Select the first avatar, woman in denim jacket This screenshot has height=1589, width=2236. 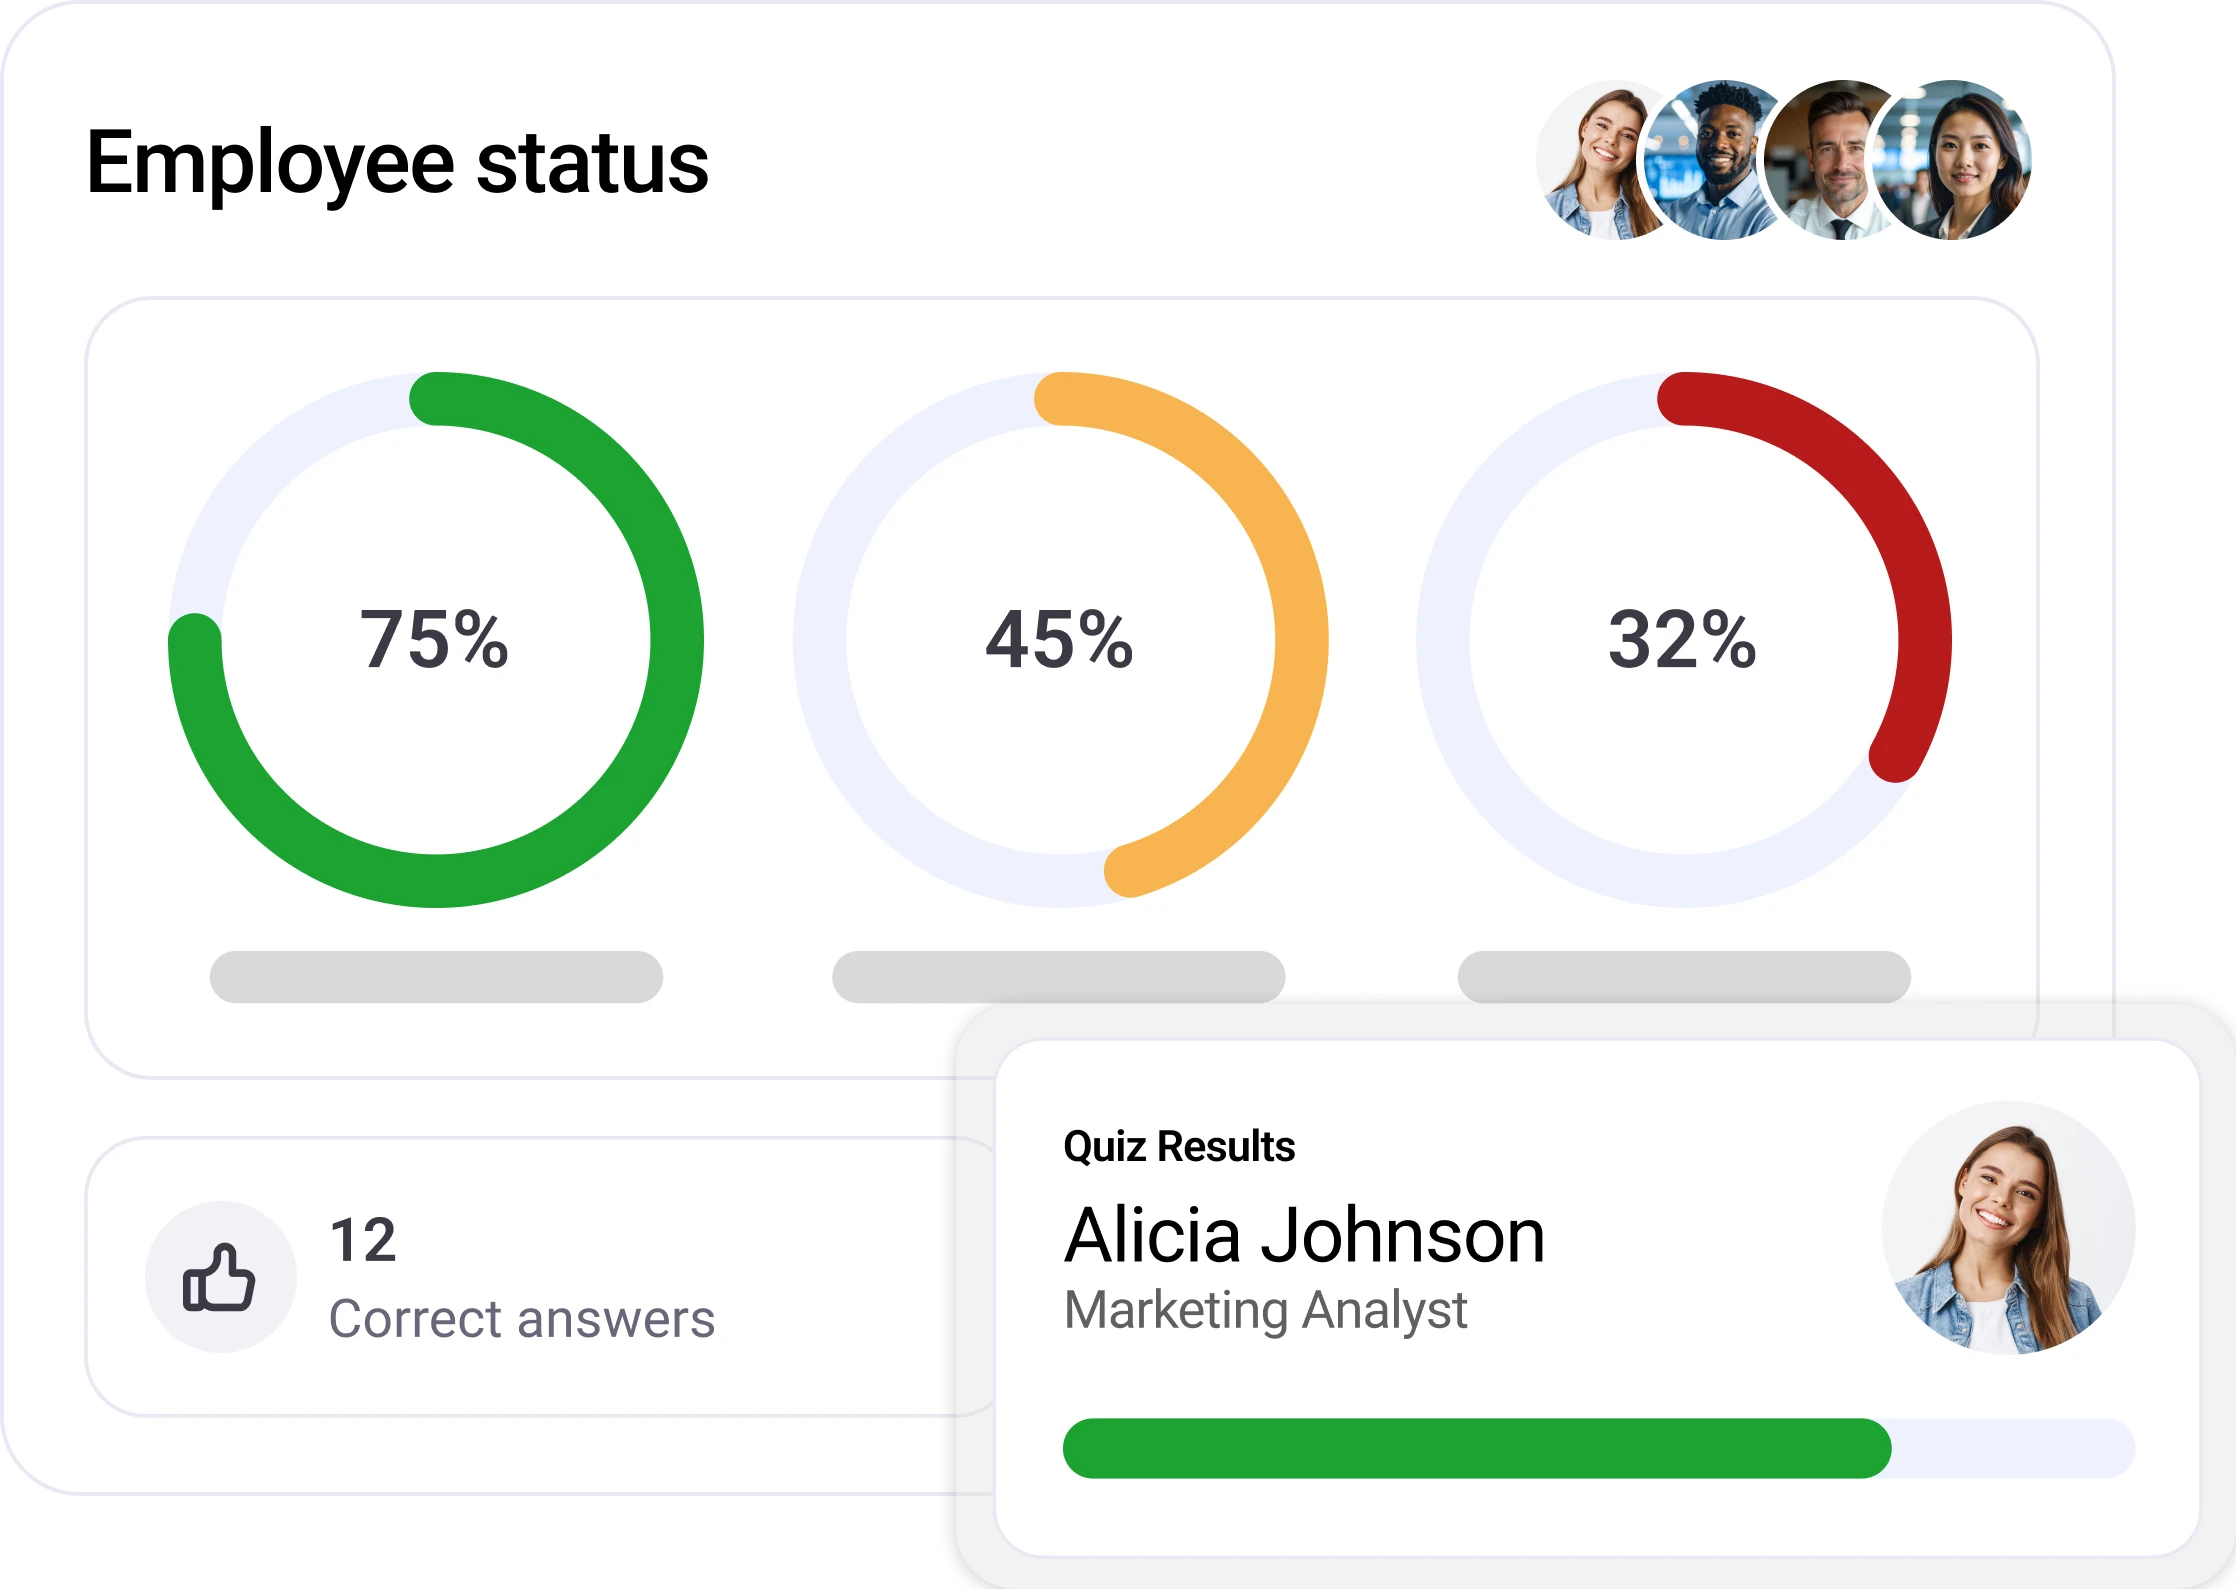pos(1595,160)
